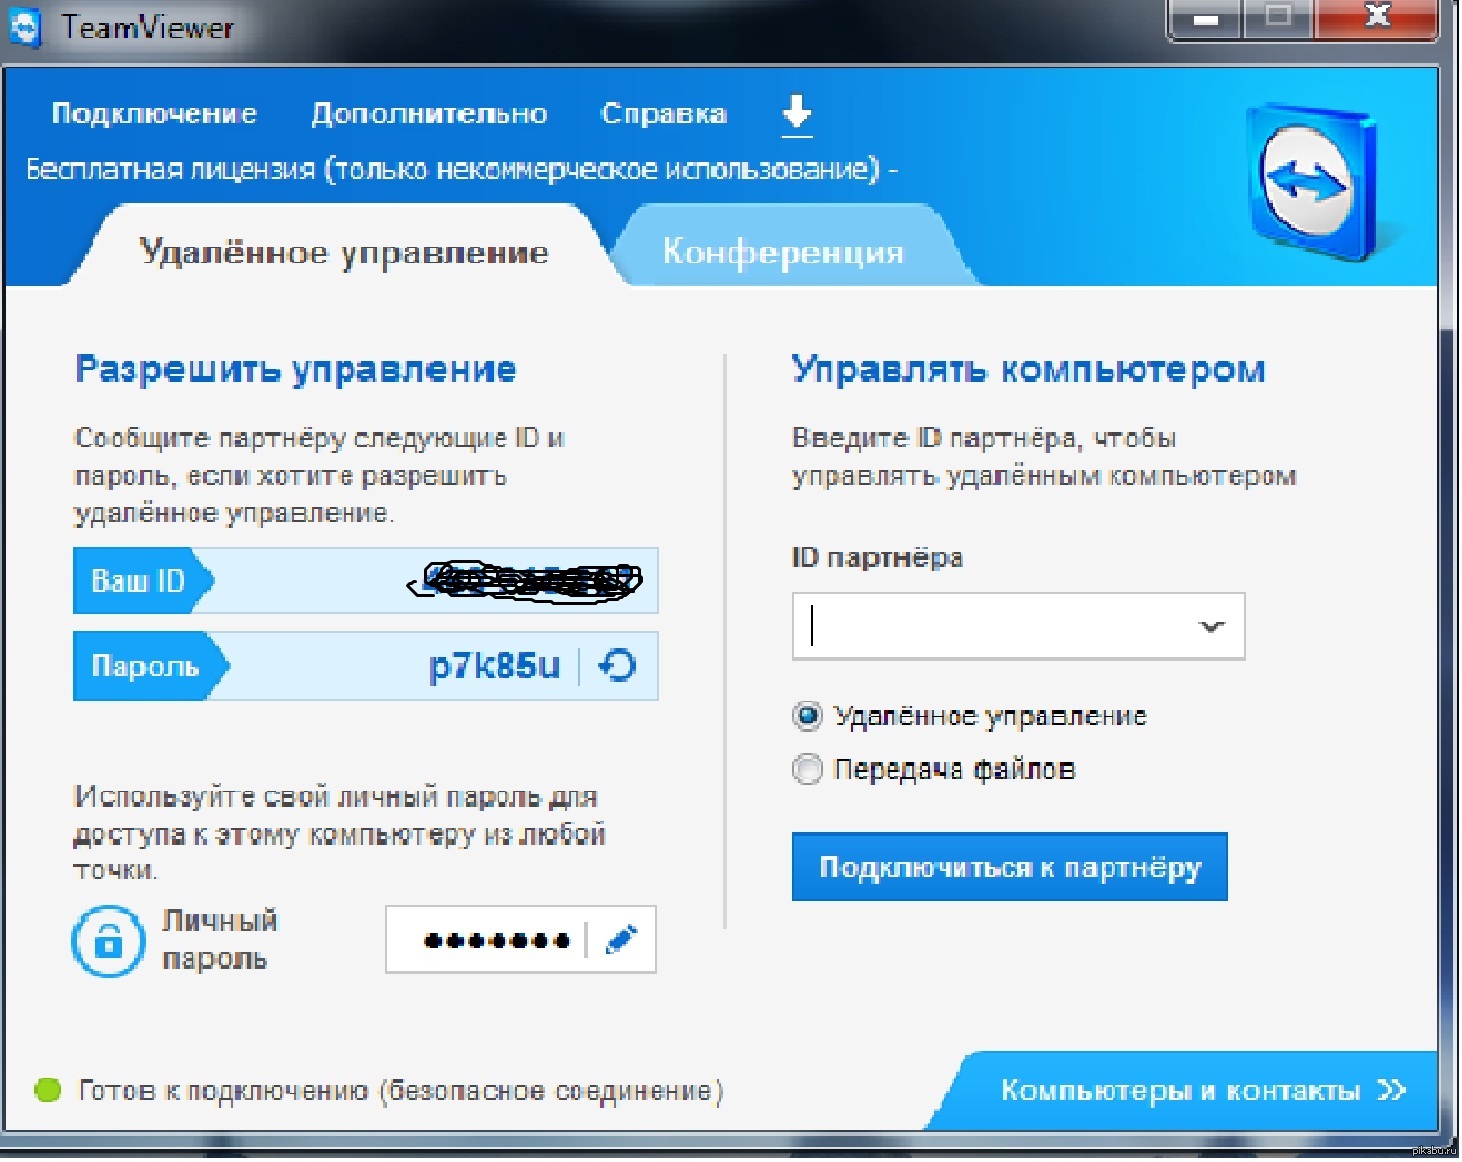Click the Бесплатная лицензия notice text
The image size is (1462, 1162).
pos(461,169)
